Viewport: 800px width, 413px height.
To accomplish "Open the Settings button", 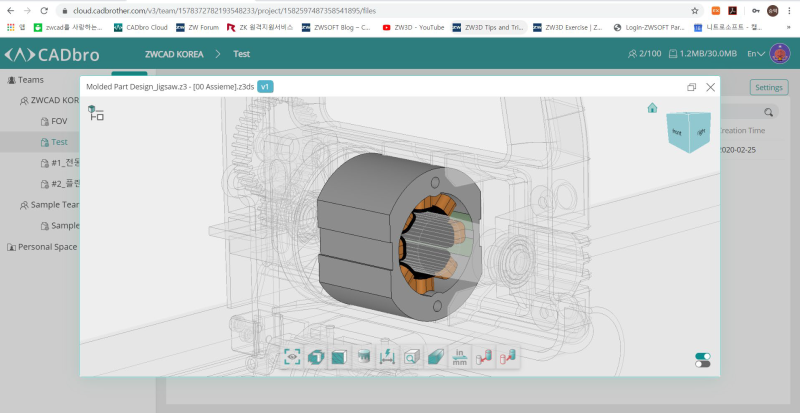I will pos(768,87).
